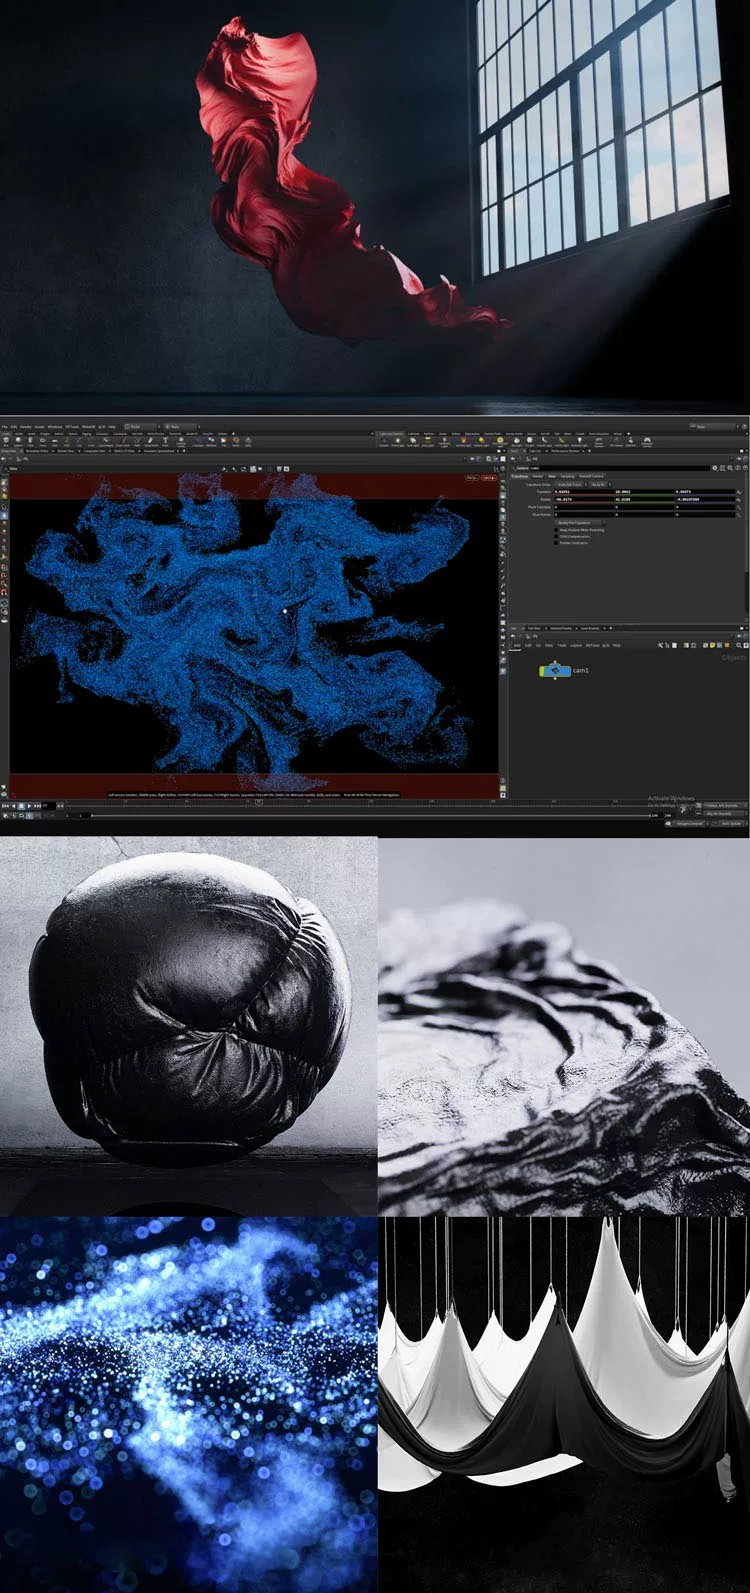Viewport: 750px width, 1593px height.
Task: Select the File shelf tool
Action: 223,441
